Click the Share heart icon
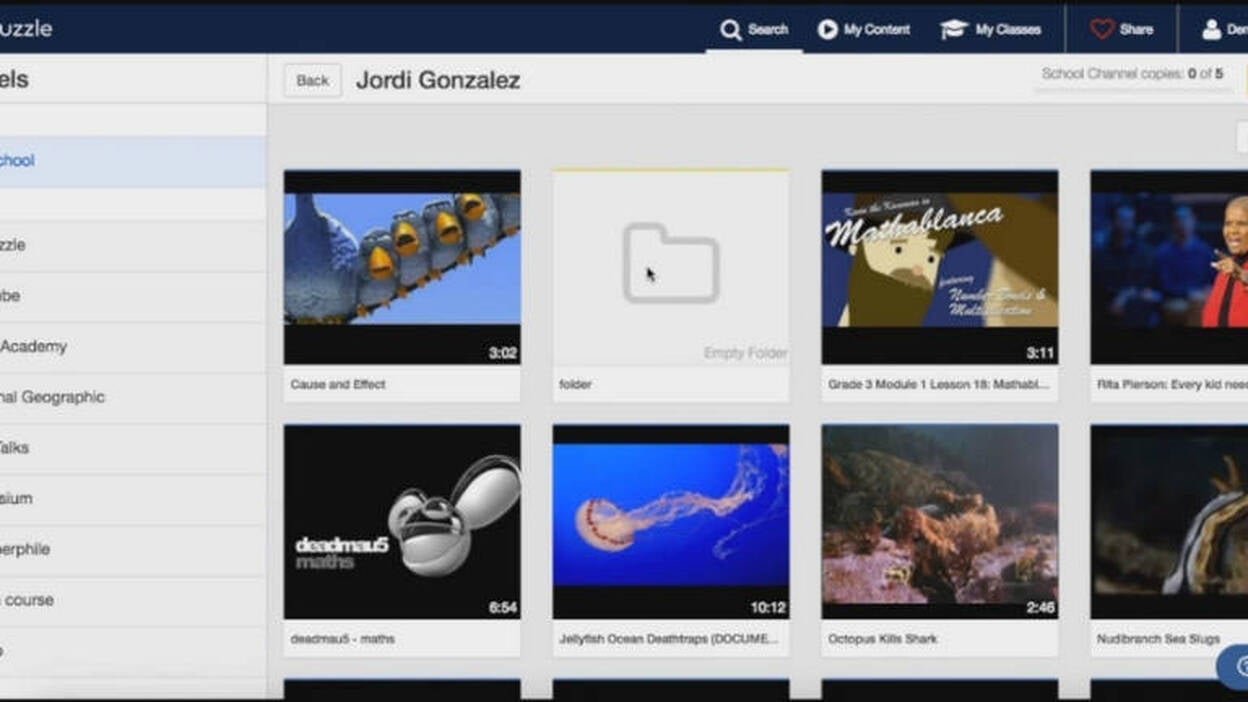This screenshot has width=1248, height=702. 1102,30
